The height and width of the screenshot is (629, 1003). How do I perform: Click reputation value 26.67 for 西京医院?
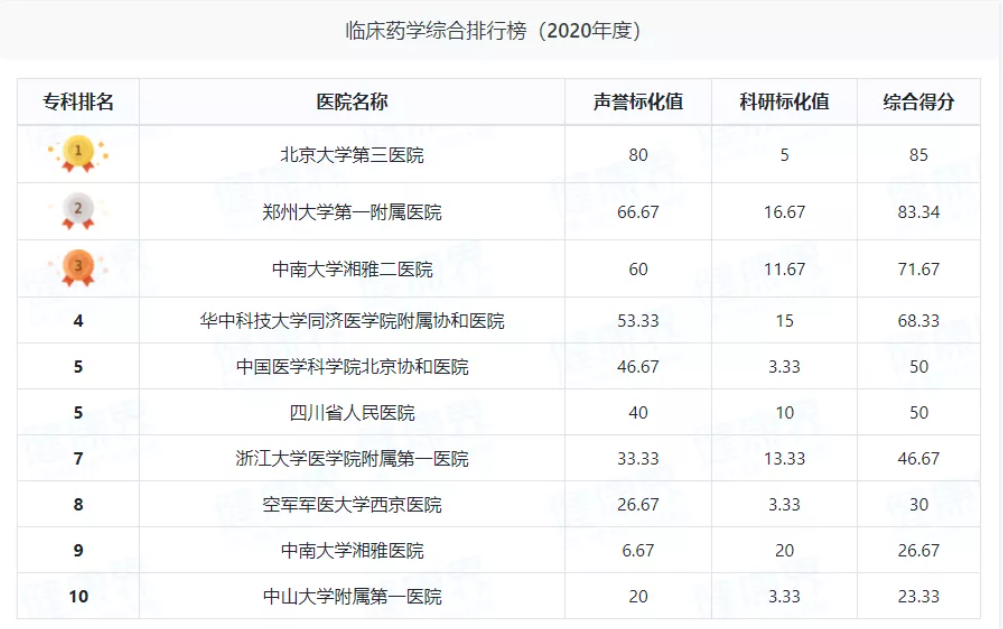click(x=638, y=505)
